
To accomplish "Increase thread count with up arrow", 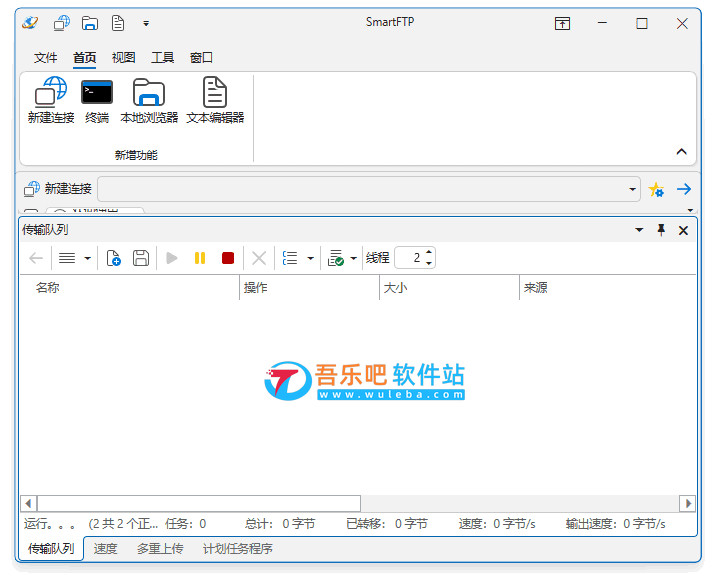I will pos(429,253).
